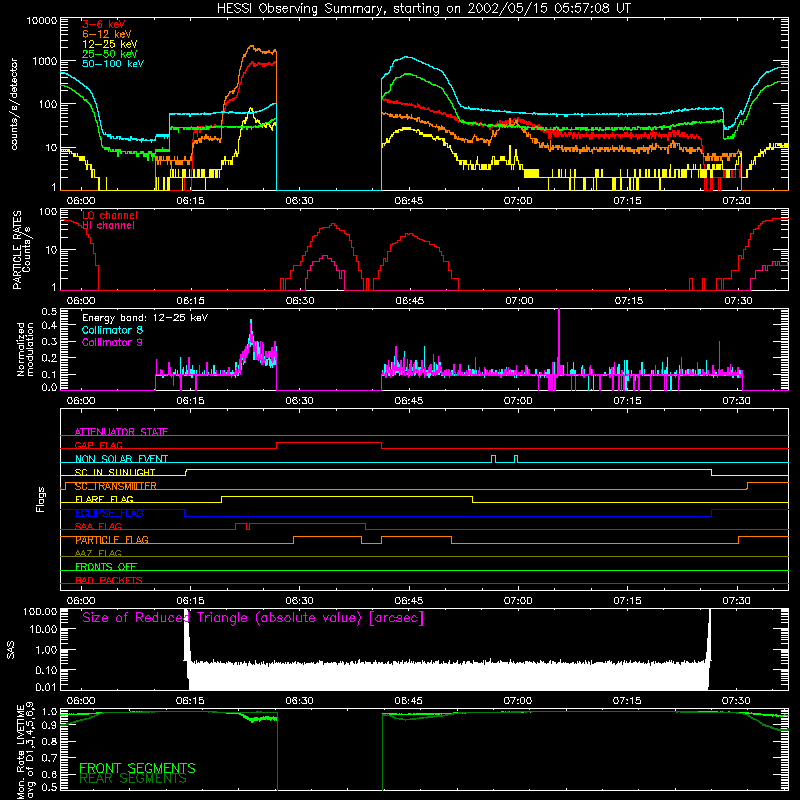800x800 pixels.
Task: Click the ATTENUATOR_STATE flag label
Action: 121,432
